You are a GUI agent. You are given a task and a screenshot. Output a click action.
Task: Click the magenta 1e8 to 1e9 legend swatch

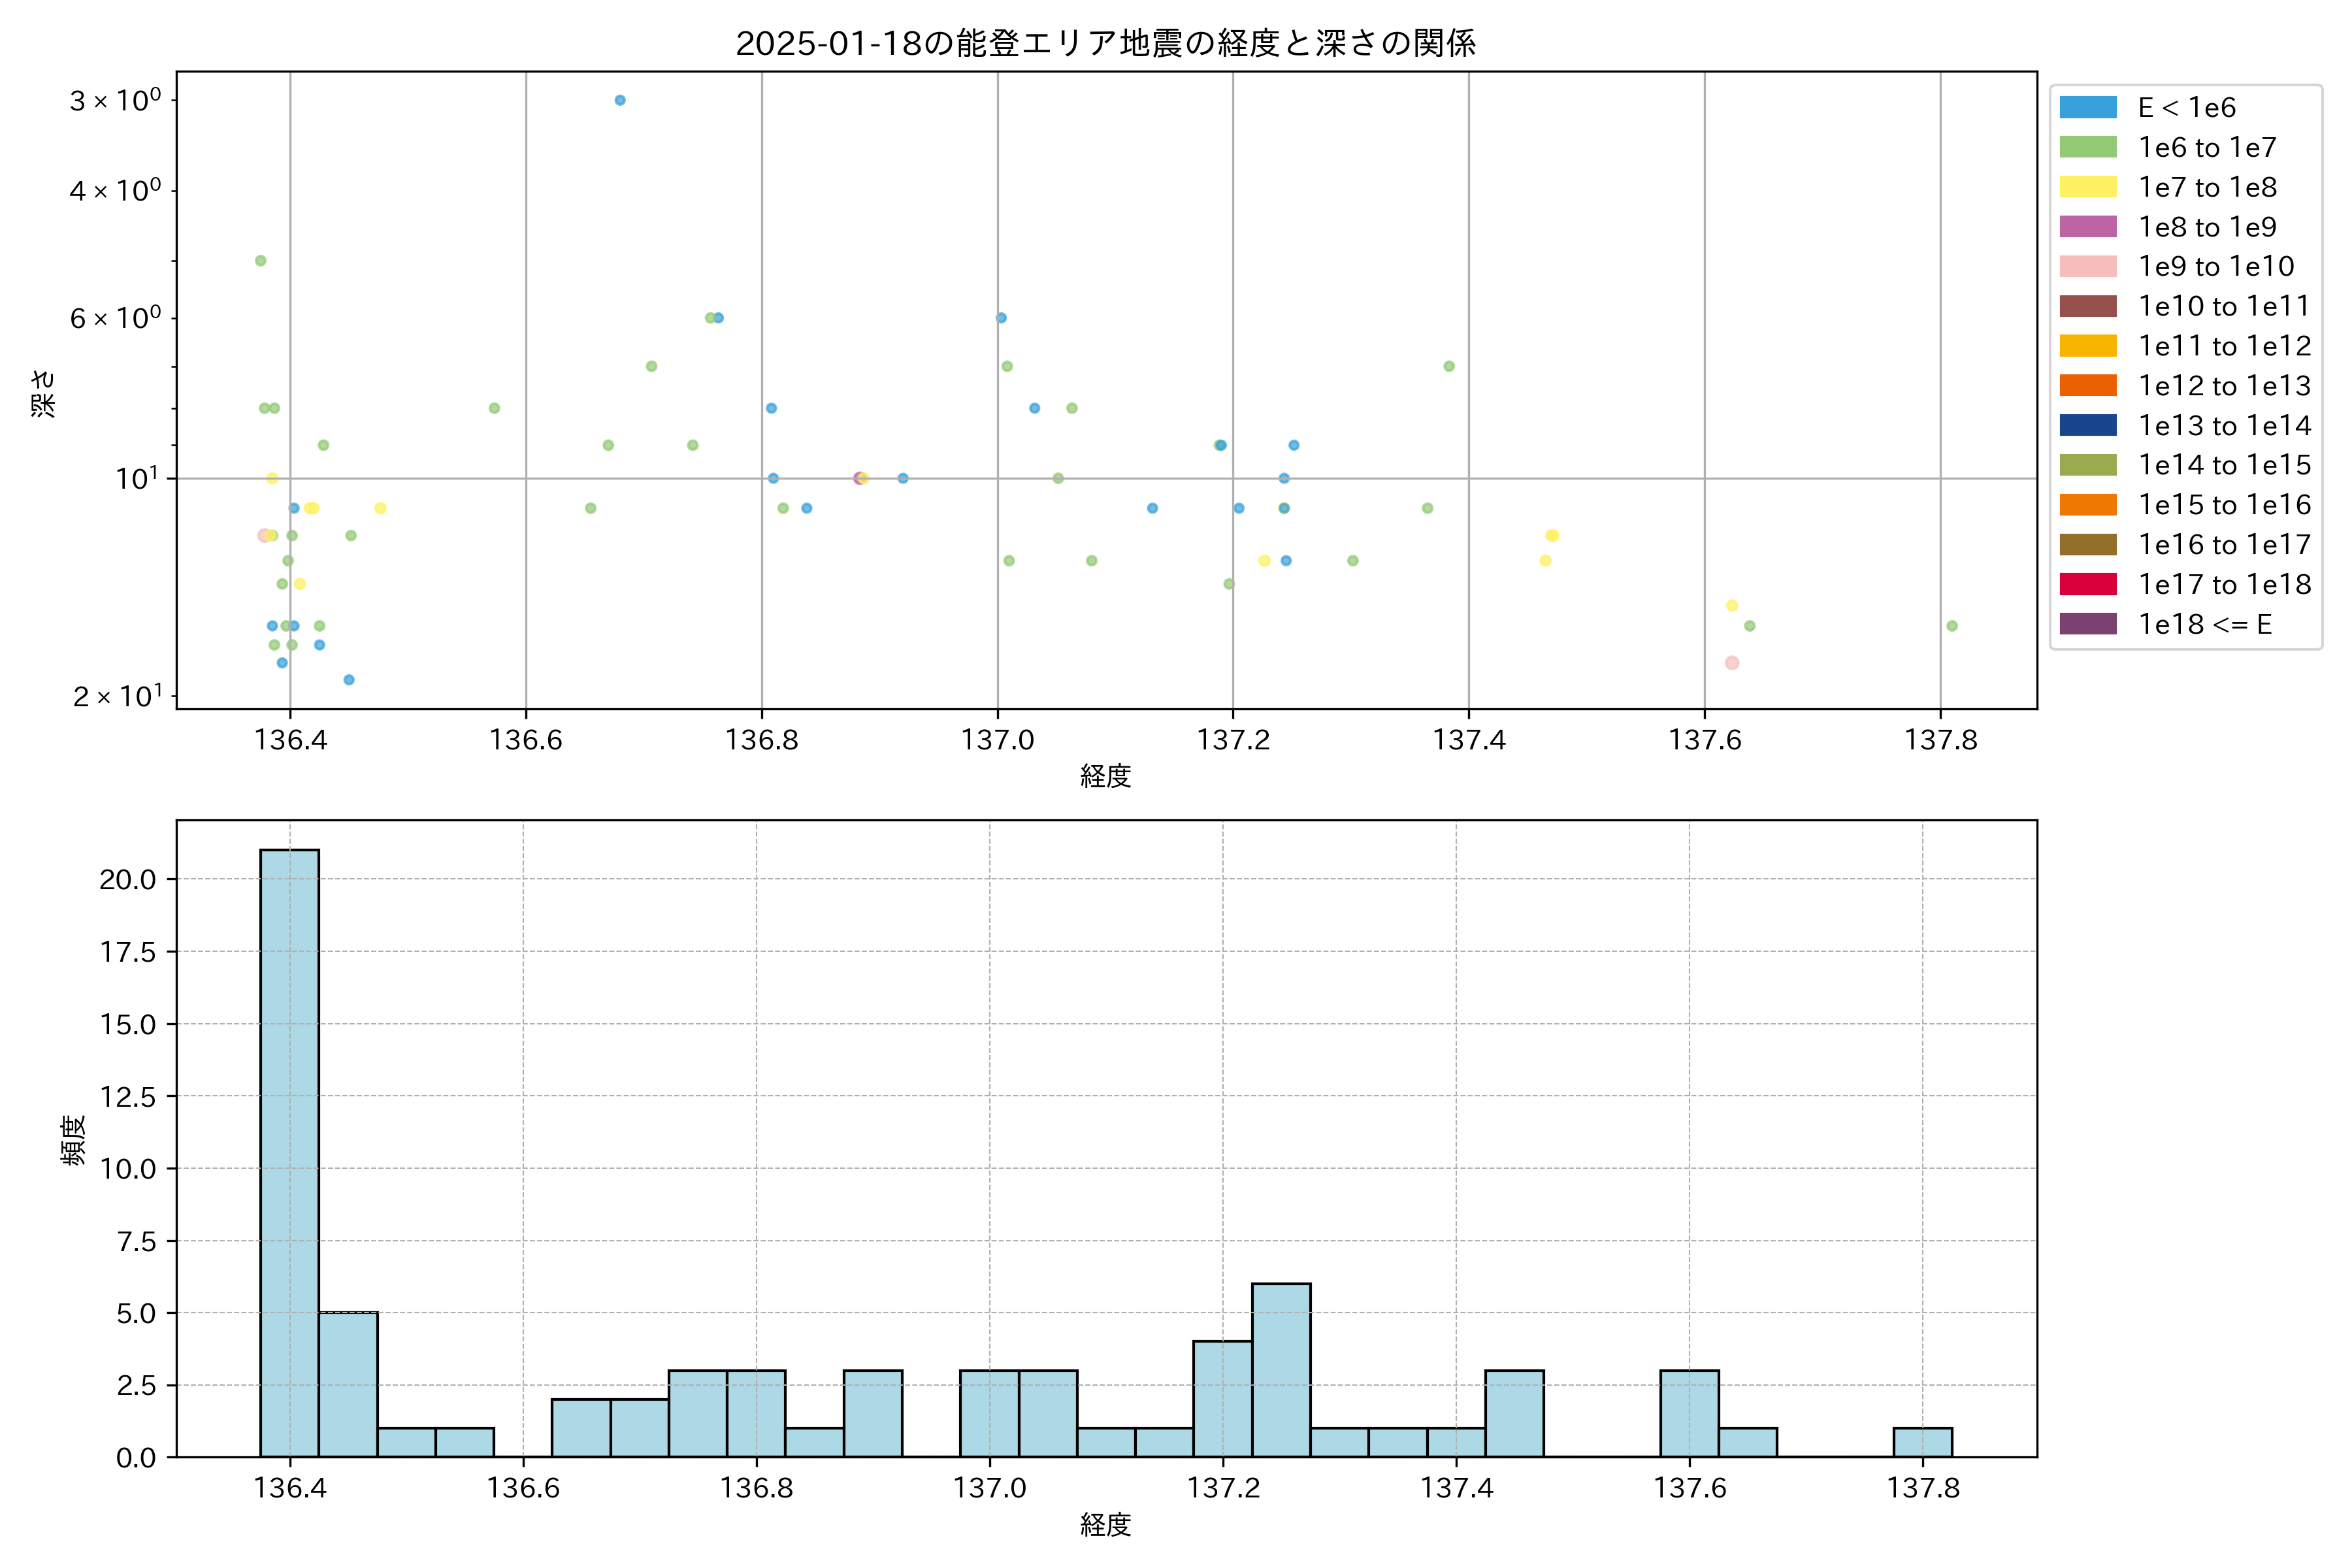pos(2087,227)
